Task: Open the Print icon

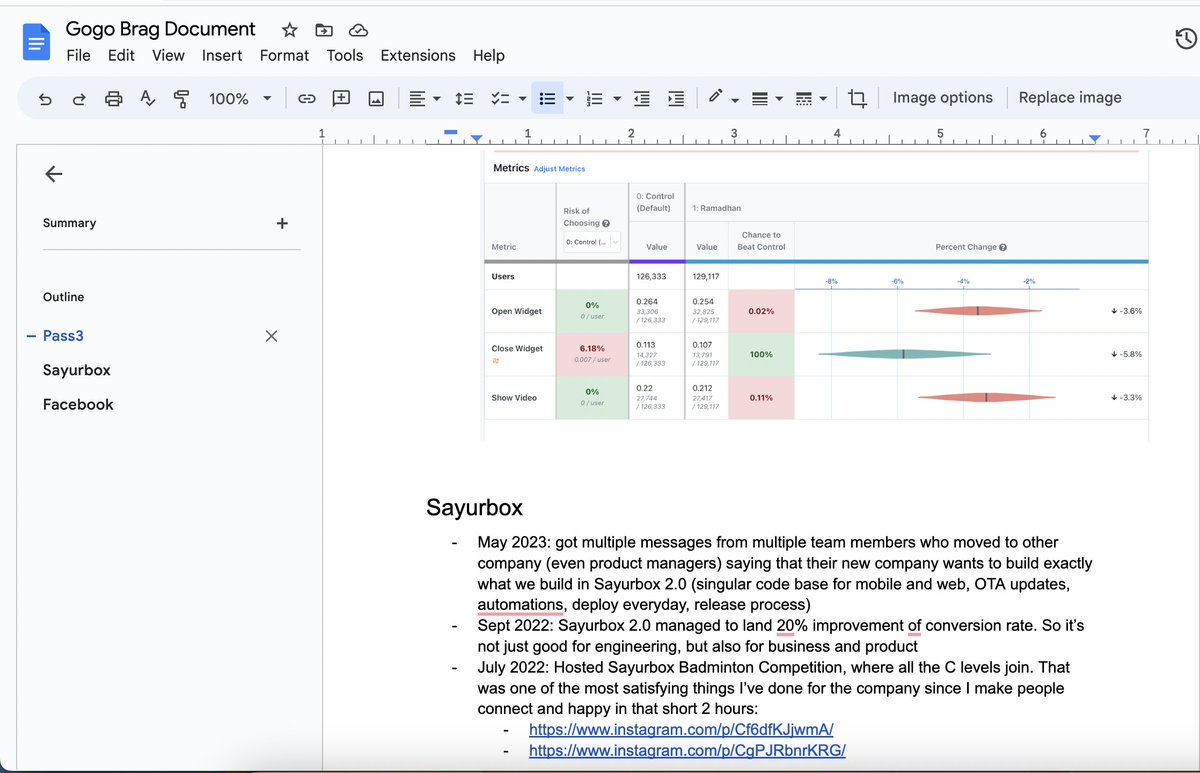Action: point(114,98)
